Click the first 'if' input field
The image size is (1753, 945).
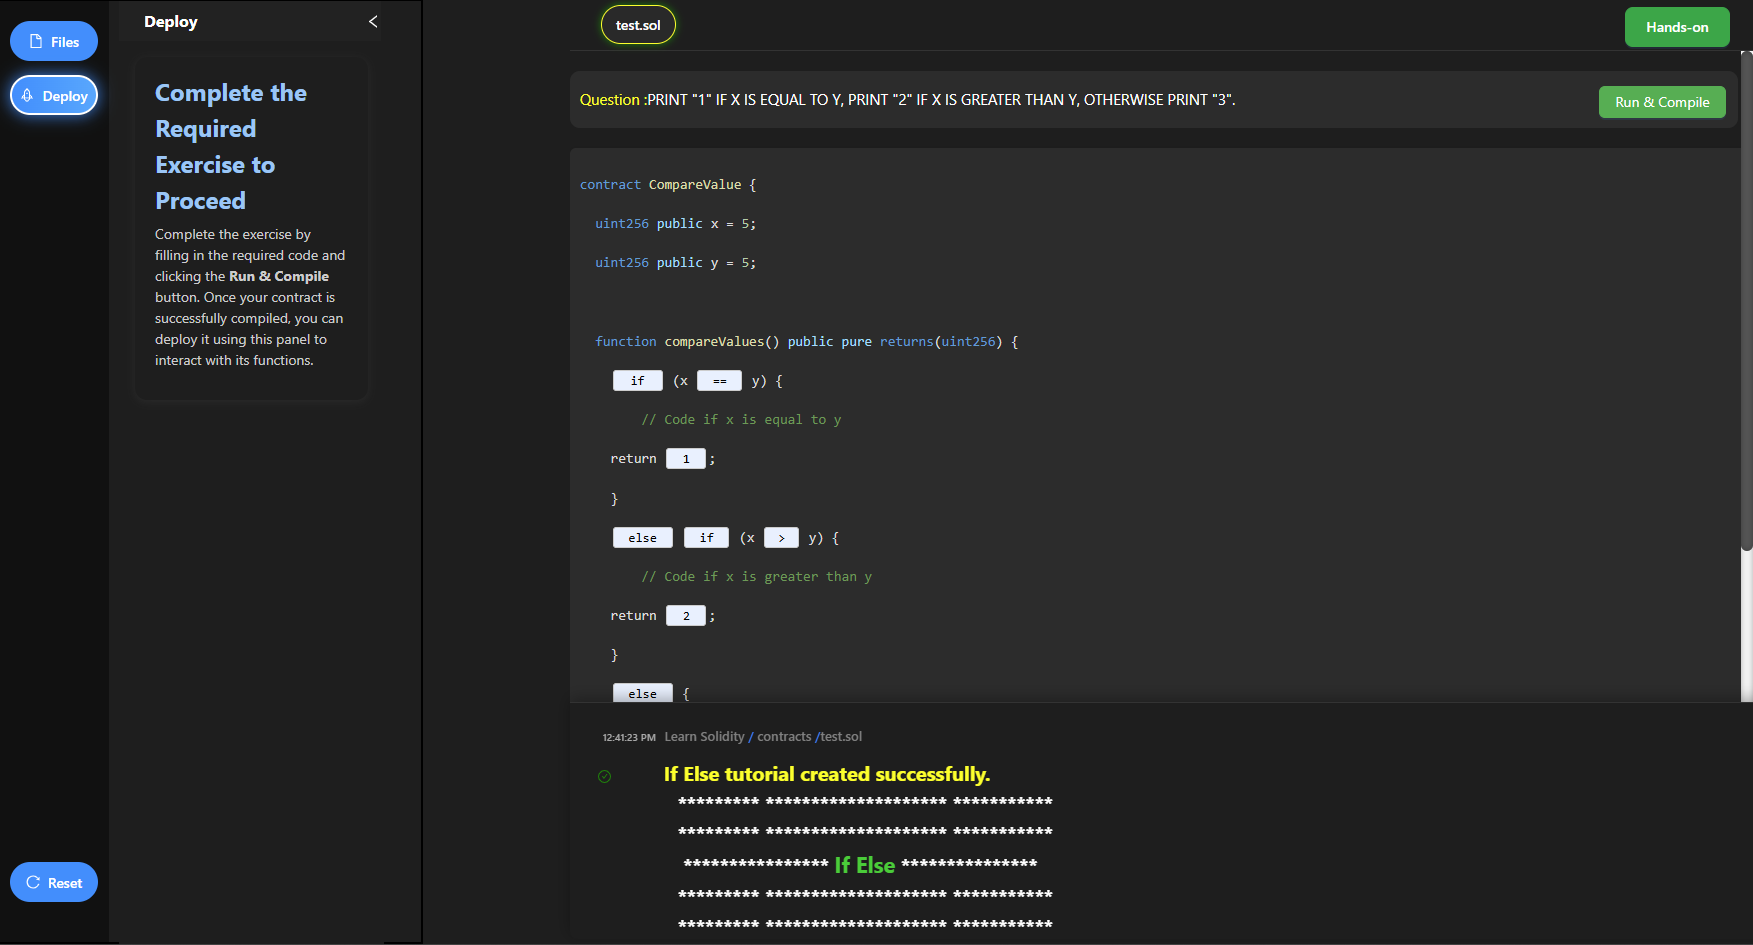pyautogui.click(x=637, y=381)
